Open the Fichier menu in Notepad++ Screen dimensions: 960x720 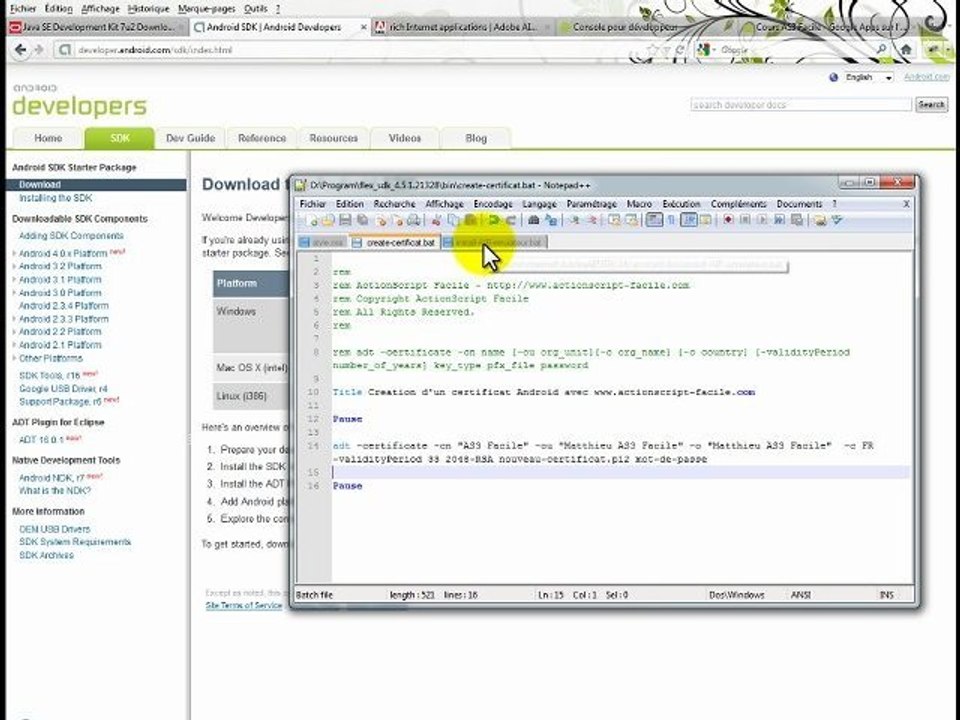tap(313, 204)
